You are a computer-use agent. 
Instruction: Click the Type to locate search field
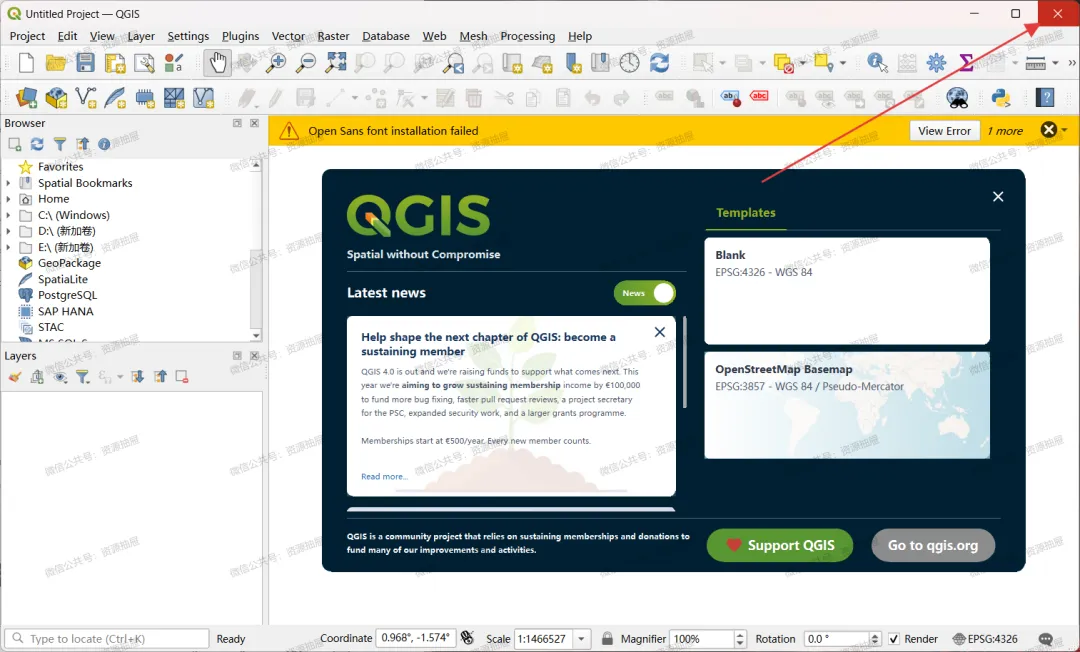coord(107,639)
